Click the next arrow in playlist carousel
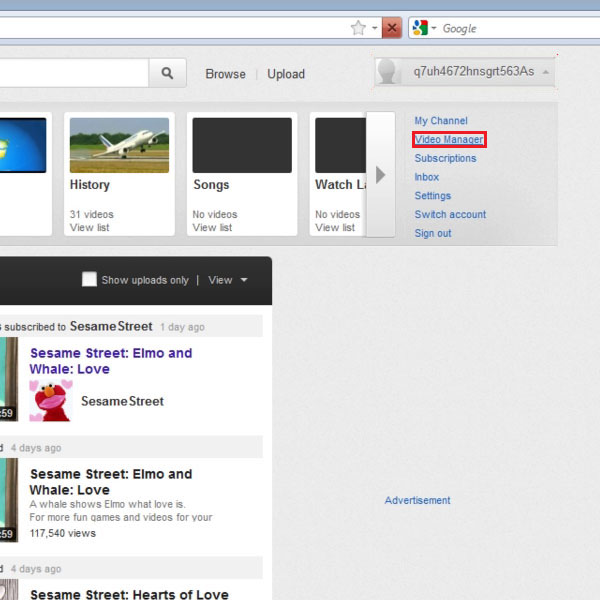 coord(380,175)
